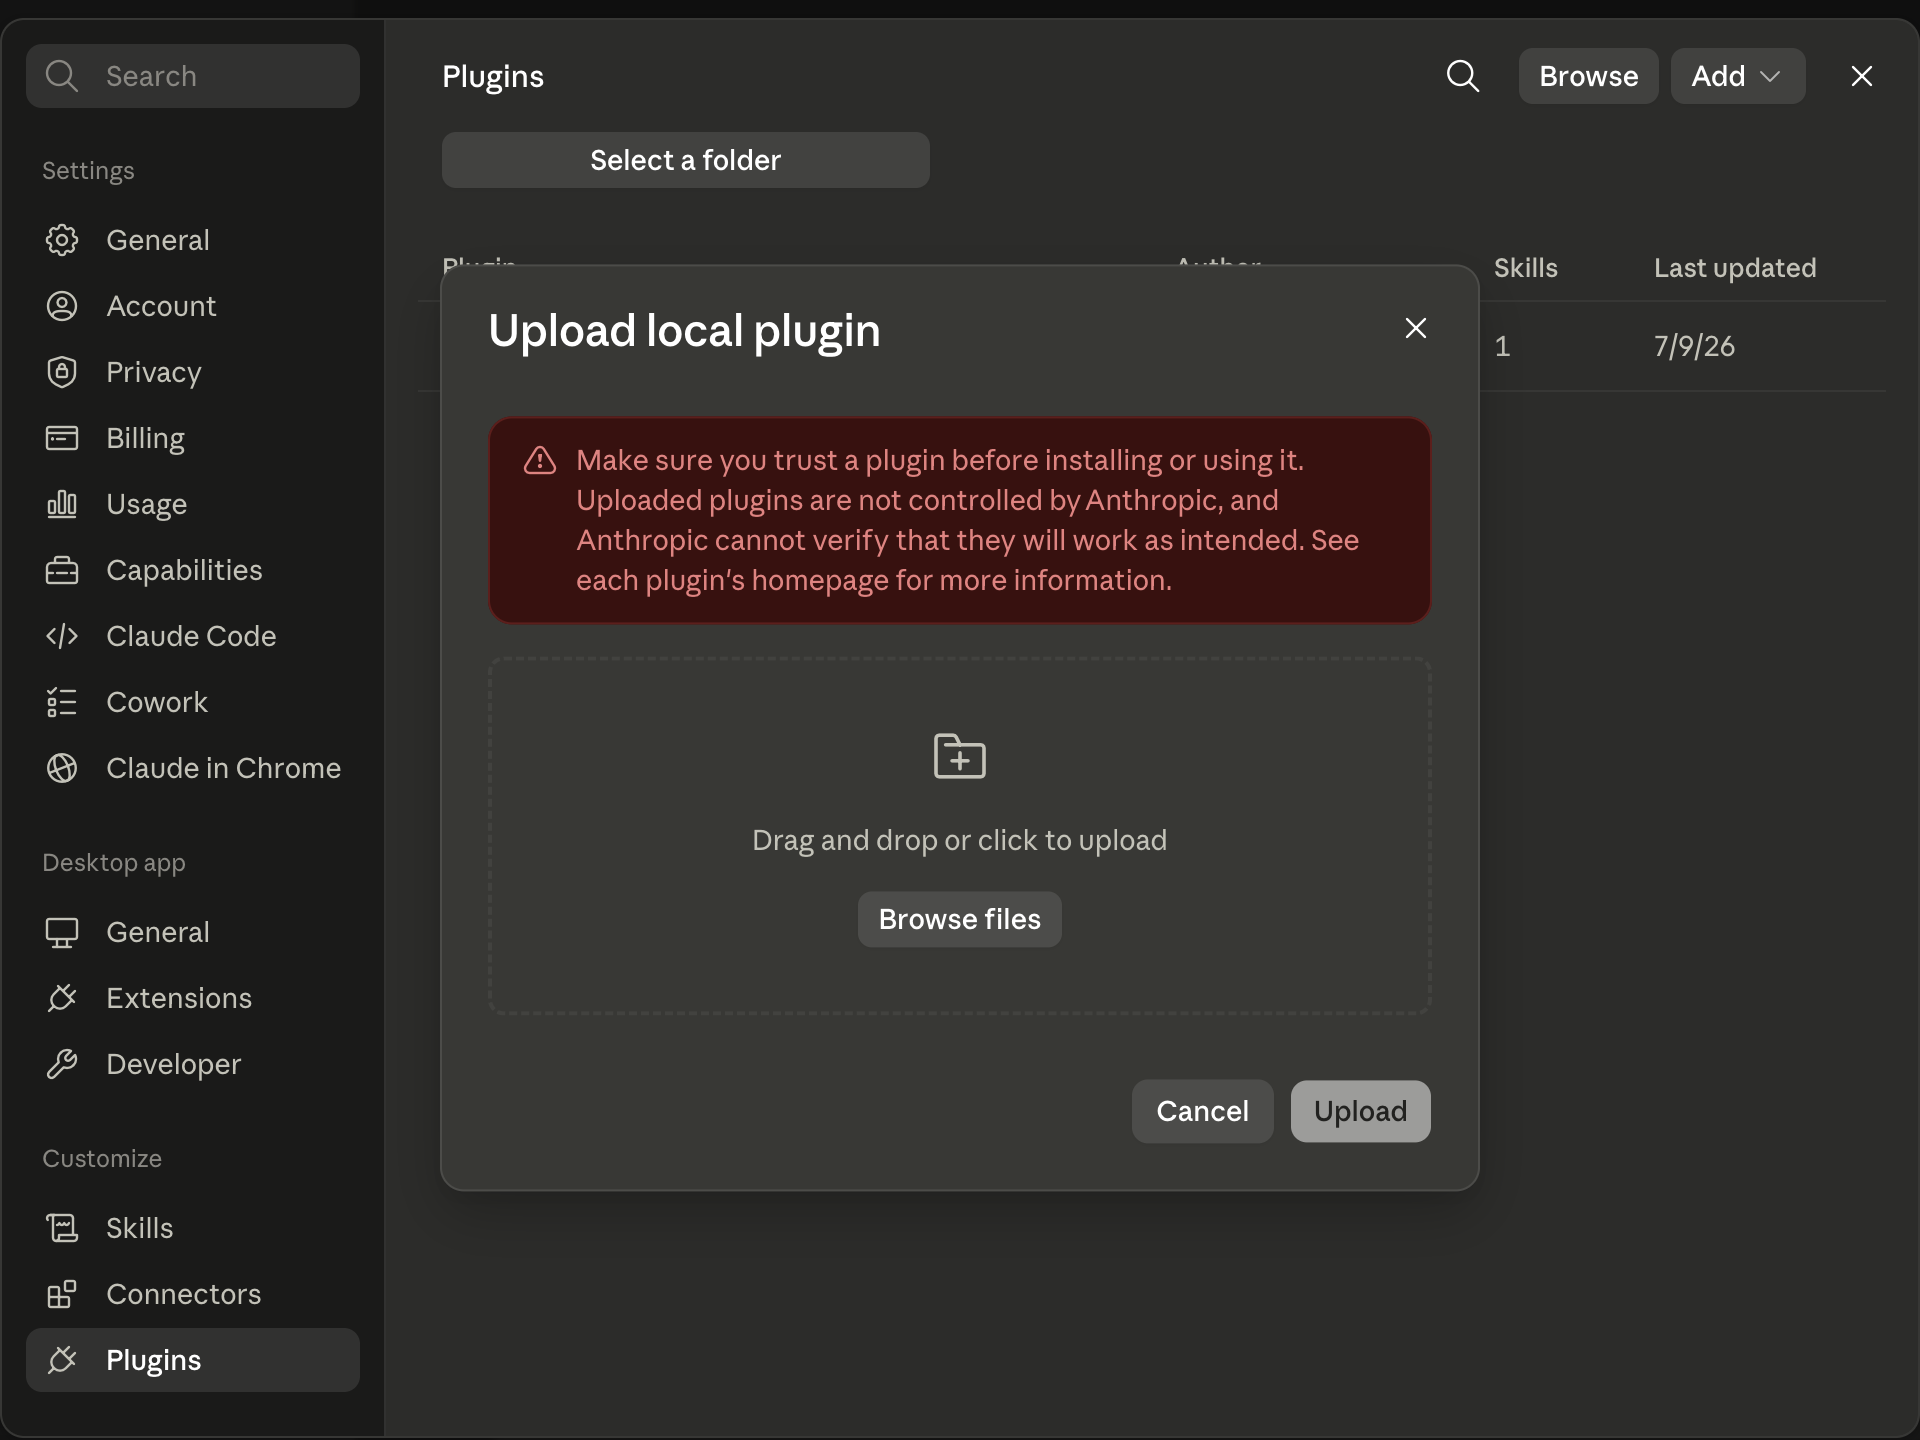Click the Billing card icon
The width and height of the screenshot is (1920, 1440).
coord(62,438)
